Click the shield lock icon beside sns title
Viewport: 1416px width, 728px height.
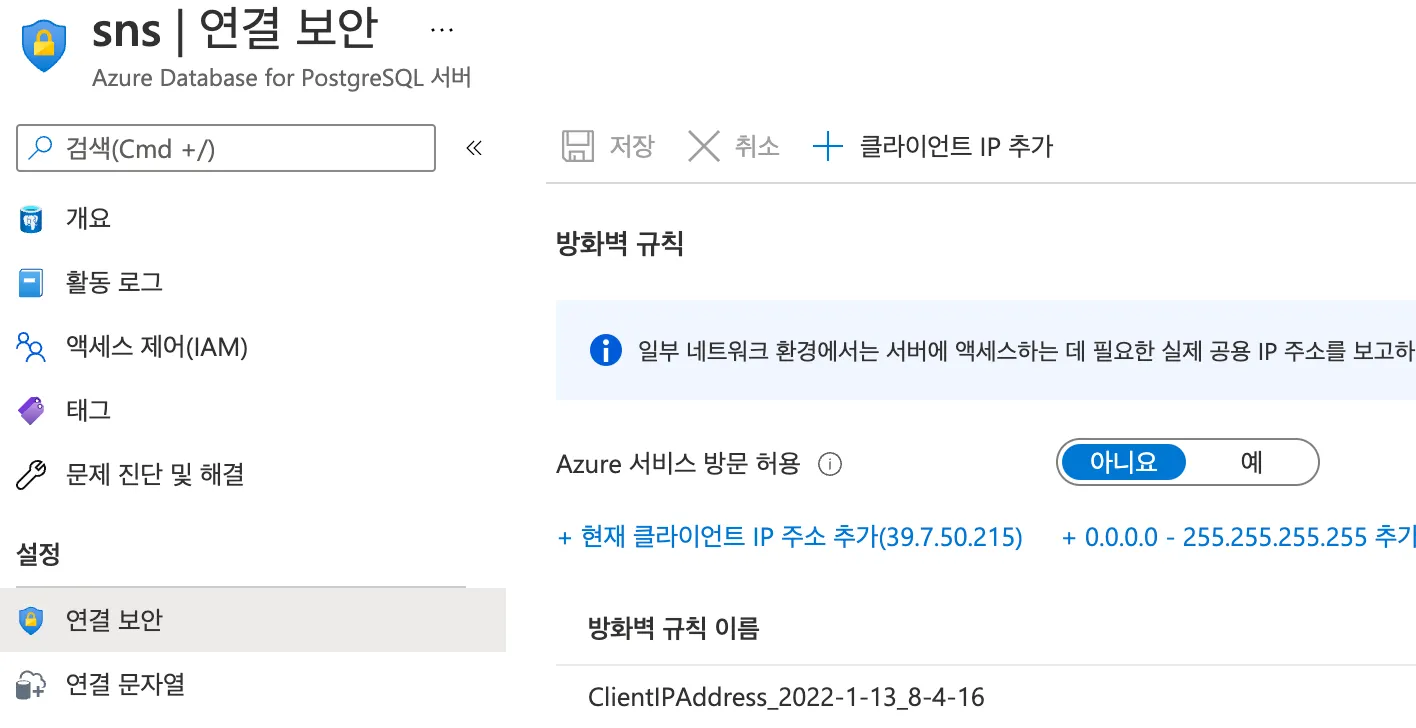tap(43, 45)
